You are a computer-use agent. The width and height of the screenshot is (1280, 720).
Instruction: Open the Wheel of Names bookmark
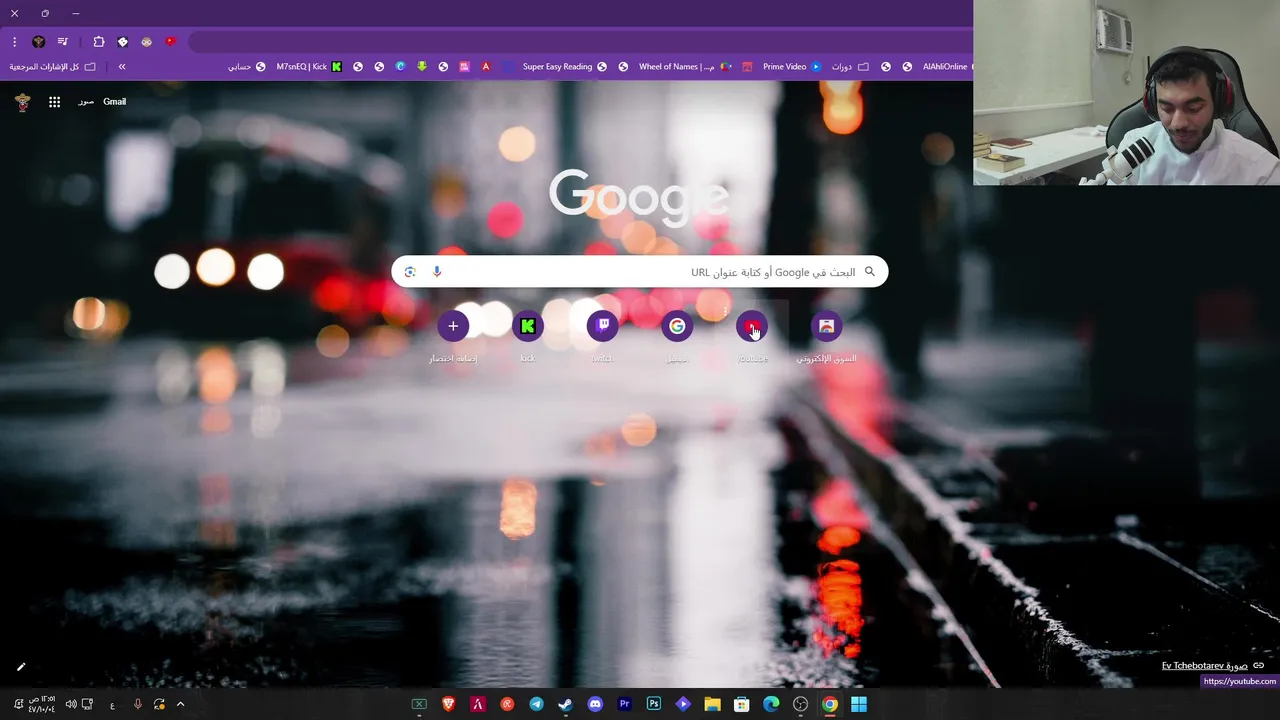click(685, 67)
